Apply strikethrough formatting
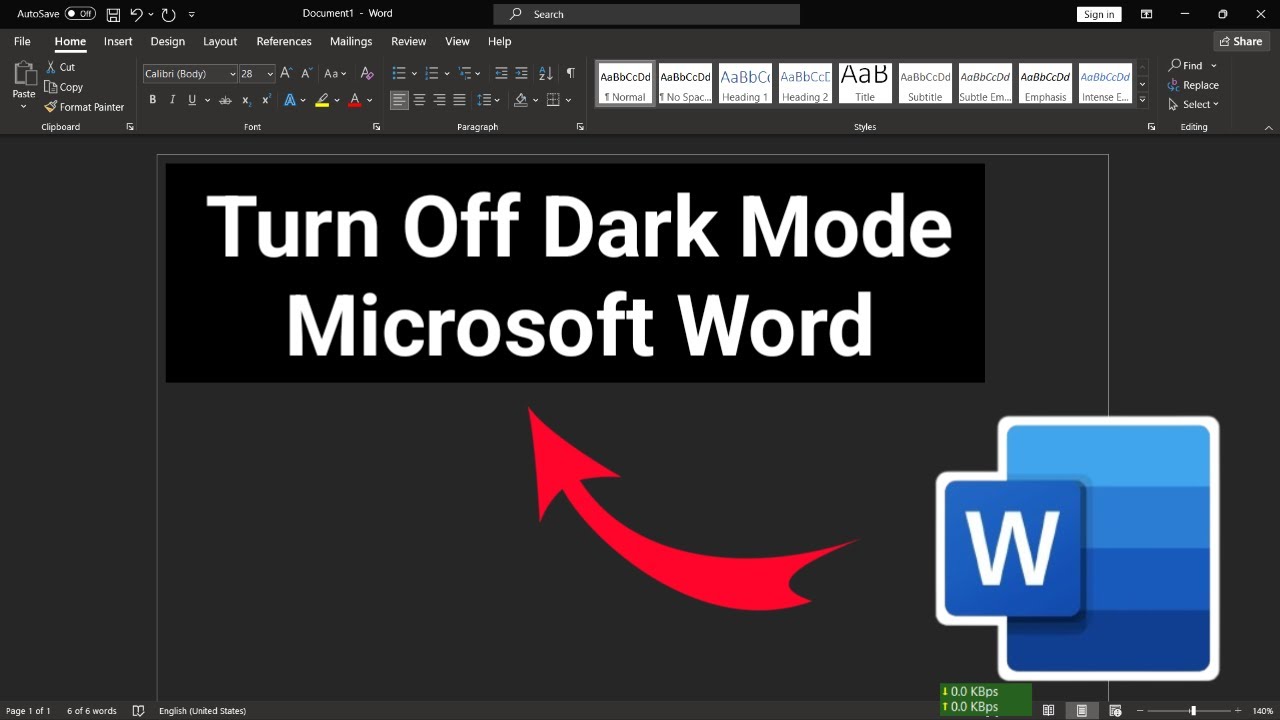The width and height of the screenshot is (1280, 720). [x=225, y=100]
